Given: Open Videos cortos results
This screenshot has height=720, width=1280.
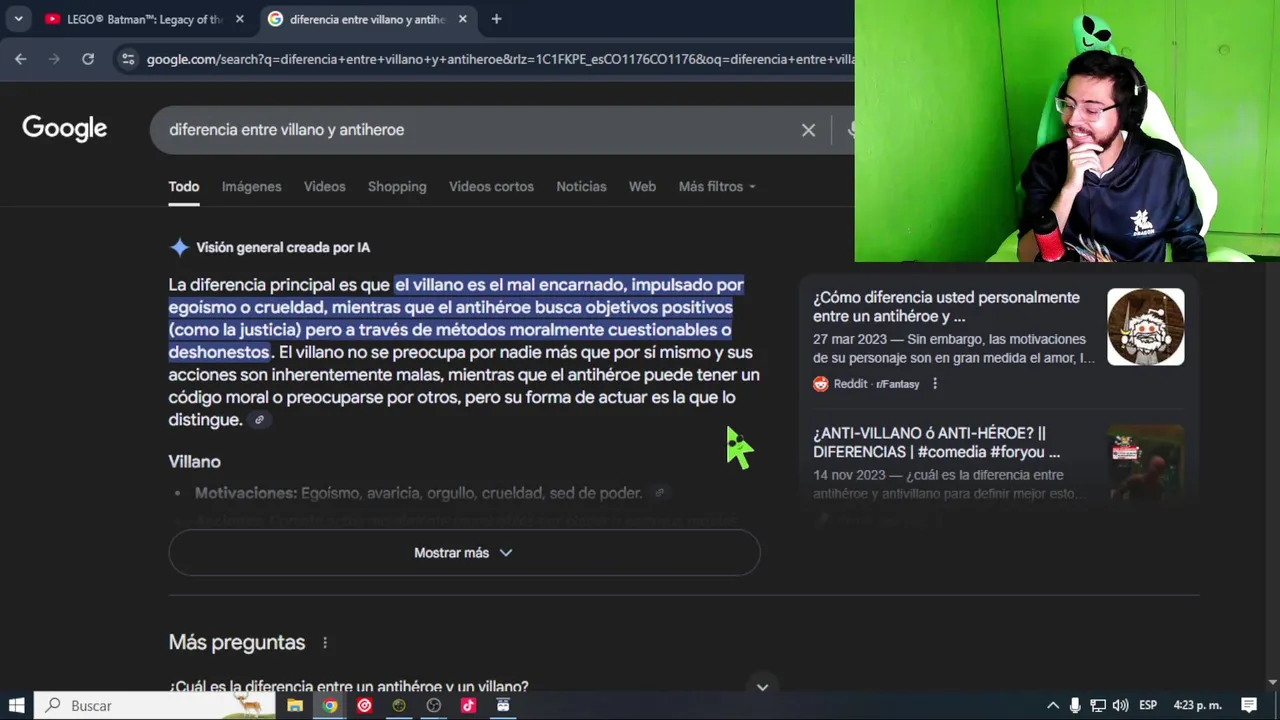Looking at the screenshot, I should click(x=491, y=187).
